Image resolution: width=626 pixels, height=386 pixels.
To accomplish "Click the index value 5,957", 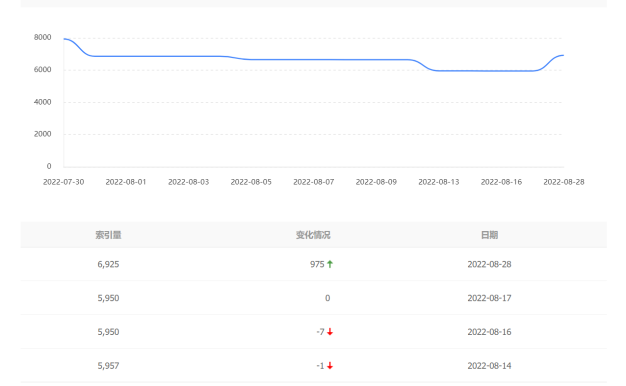I will 108,366.
